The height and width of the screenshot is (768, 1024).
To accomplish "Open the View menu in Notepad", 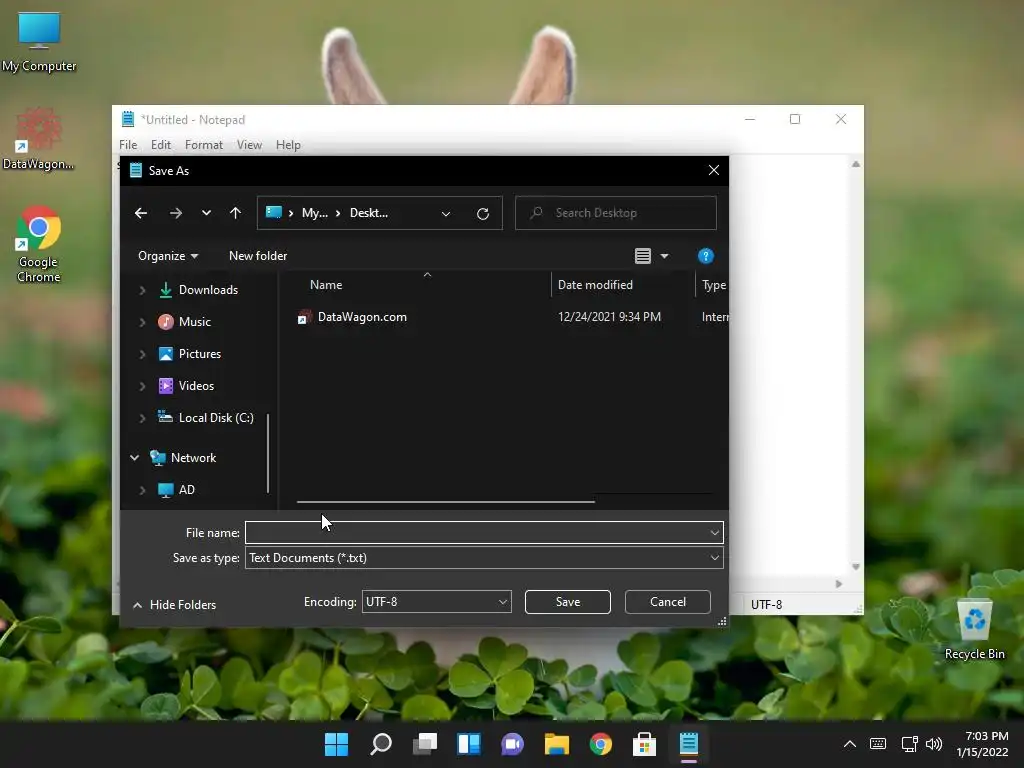I will point(249,145).
